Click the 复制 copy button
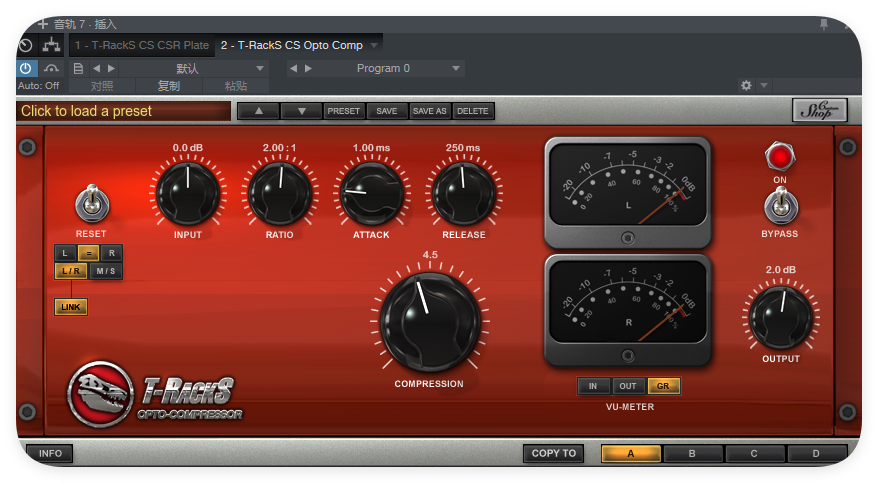878x483 pixels. (169, 86)
